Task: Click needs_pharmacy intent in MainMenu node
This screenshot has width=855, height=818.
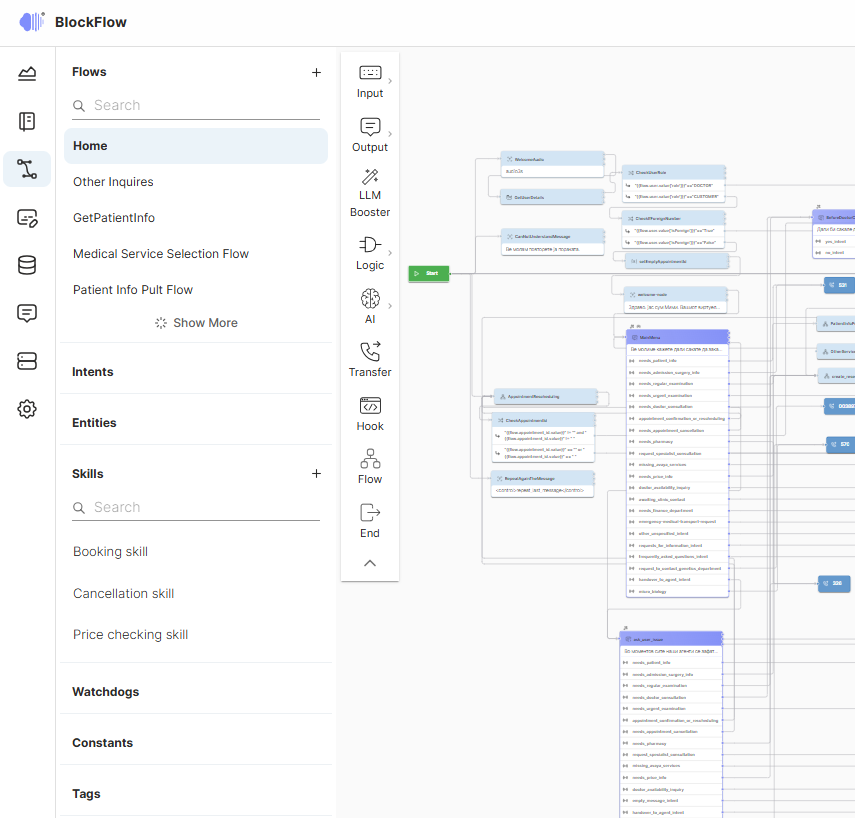Action: pos(677,442)
